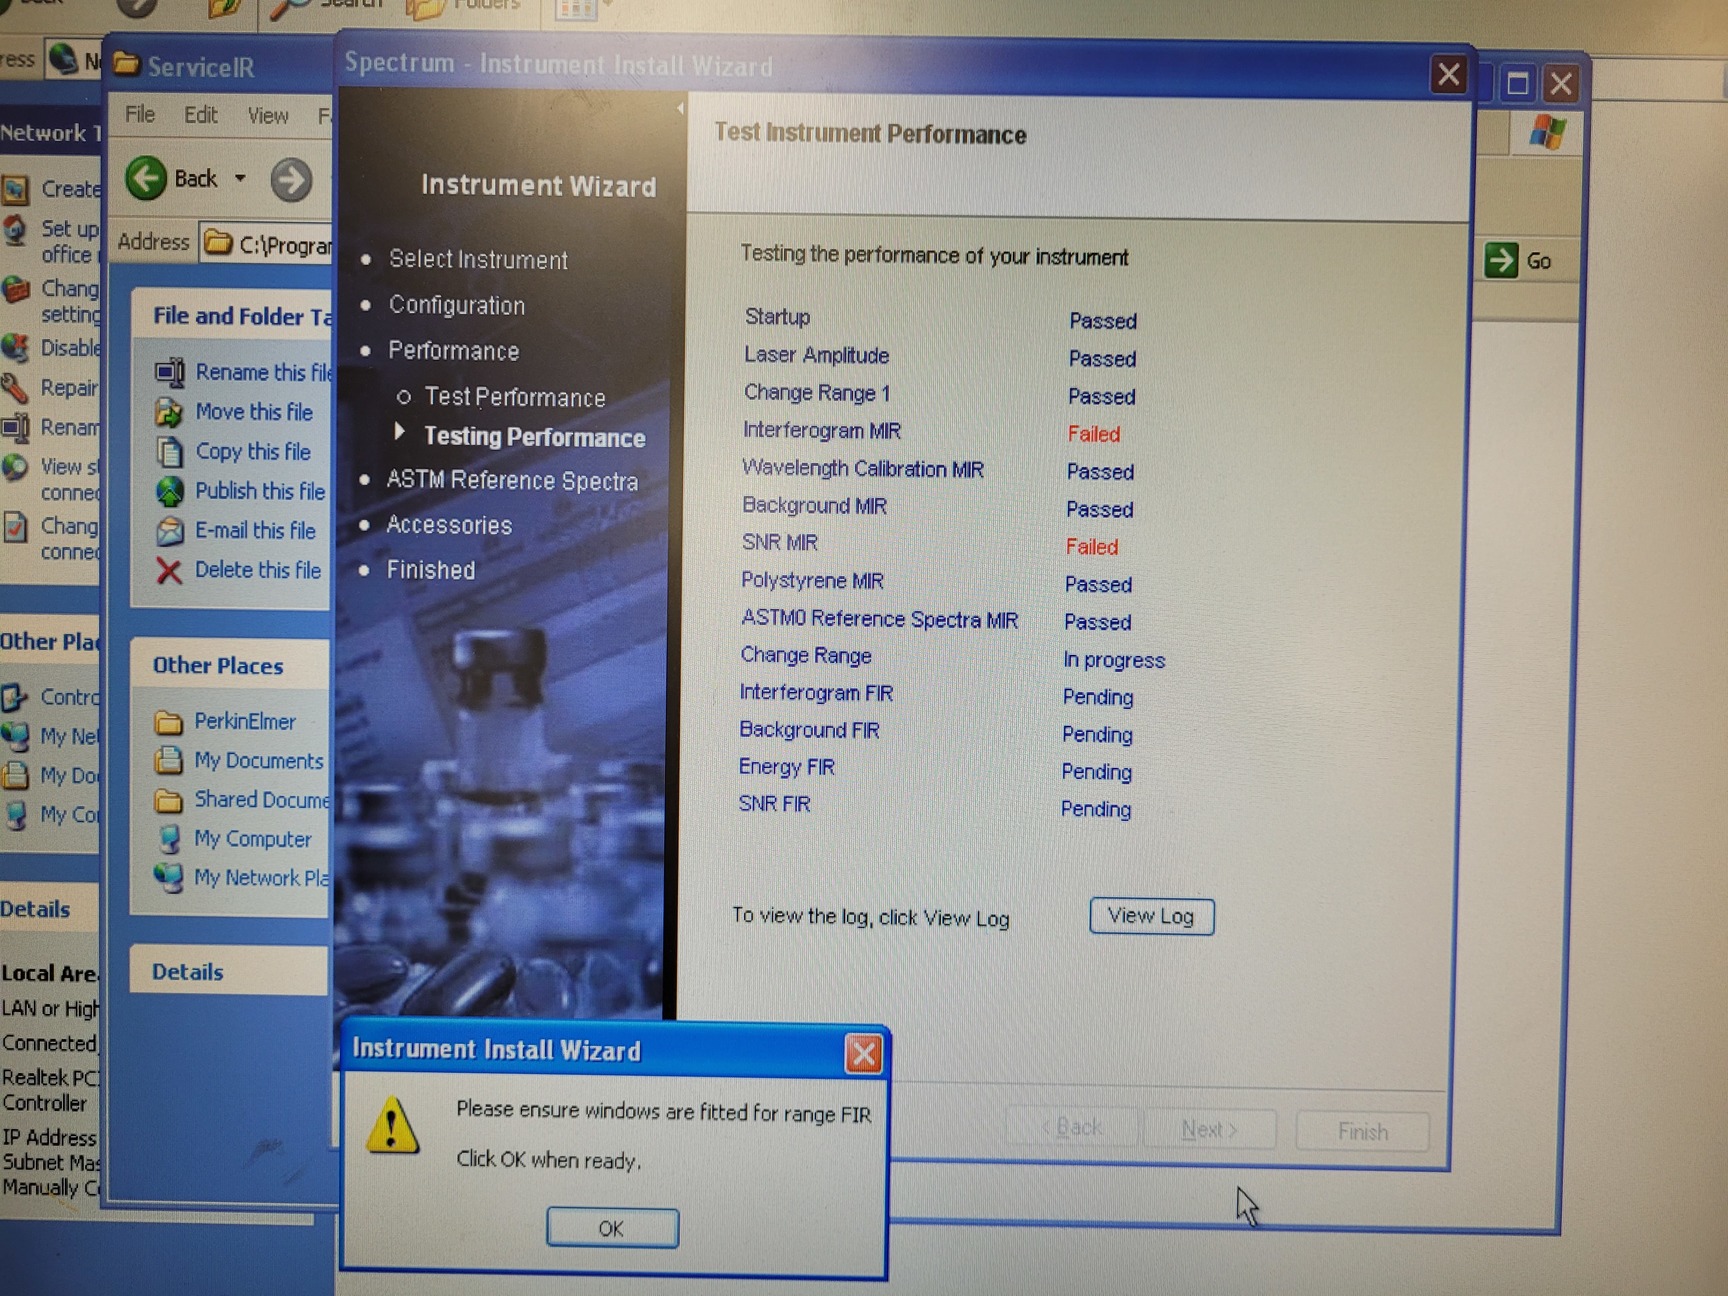Open the Back button history dropdown arrow
This screenshot has height=1296, width=1728.
(x=240, y=179)
